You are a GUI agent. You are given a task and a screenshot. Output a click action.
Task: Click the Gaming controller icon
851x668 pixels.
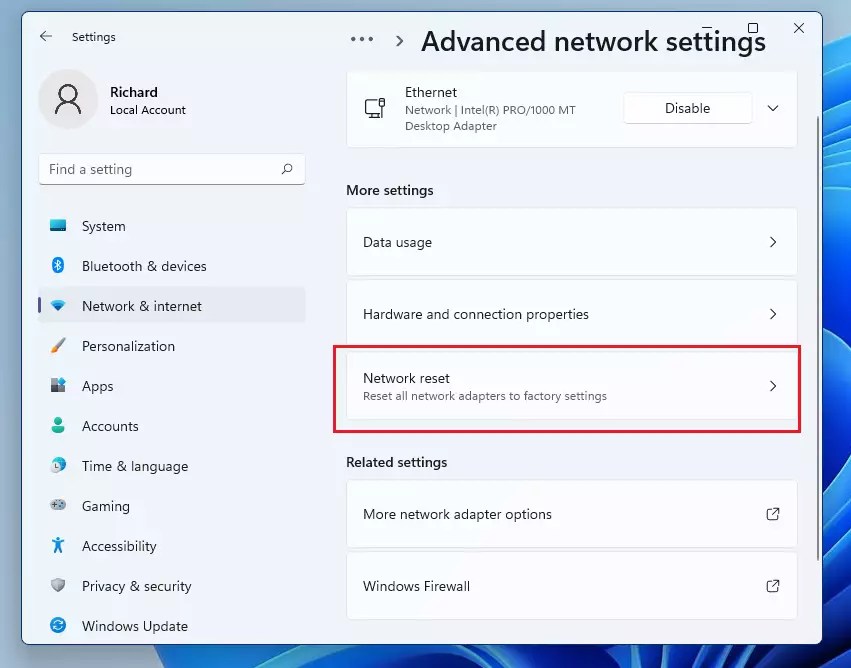[60, 506]
